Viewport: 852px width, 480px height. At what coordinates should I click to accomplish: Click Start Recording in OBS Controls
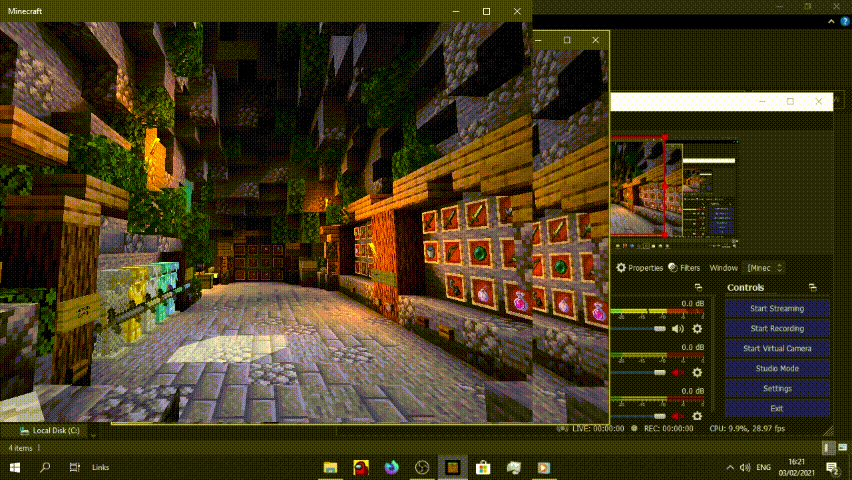[x=777, y=328]
